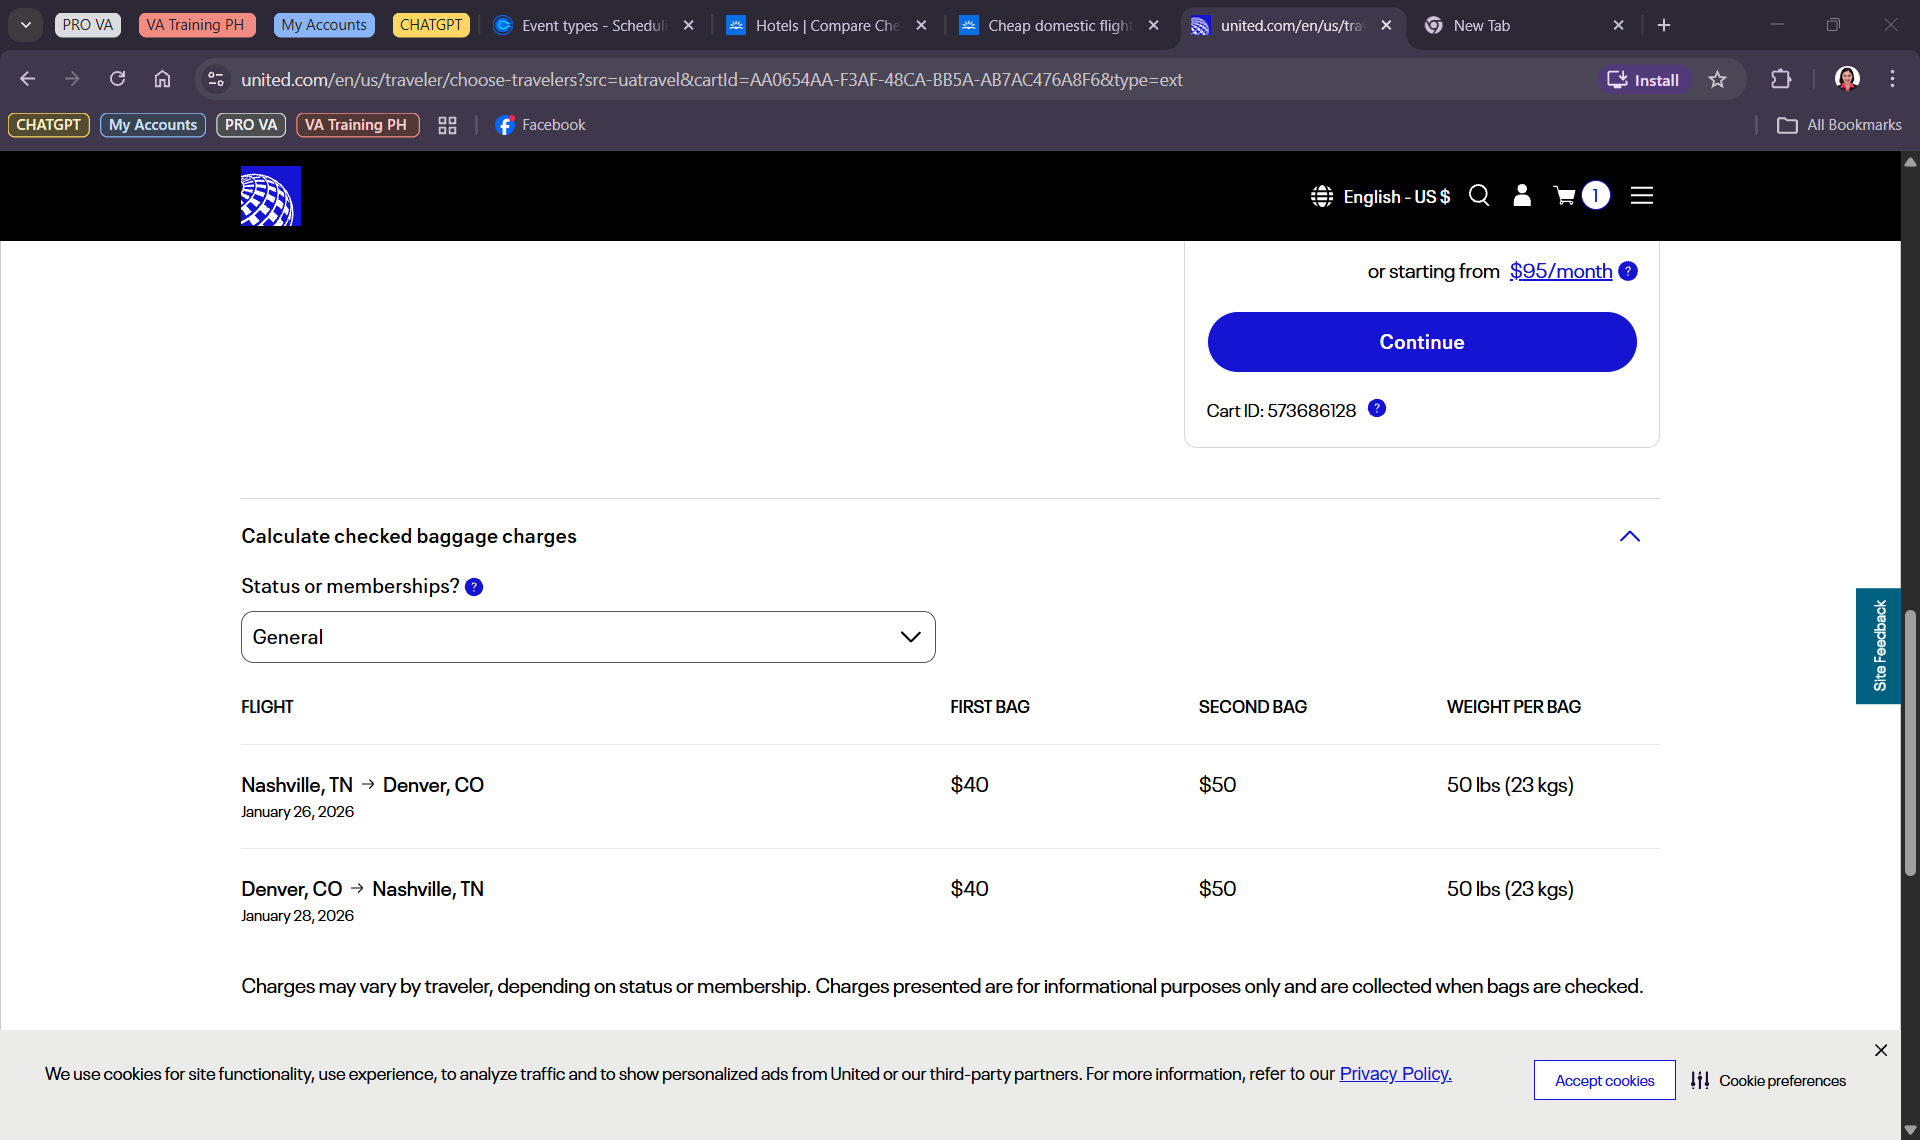Click the United Airlines globe logo
1920x1140 pixels.
point(270,196)
